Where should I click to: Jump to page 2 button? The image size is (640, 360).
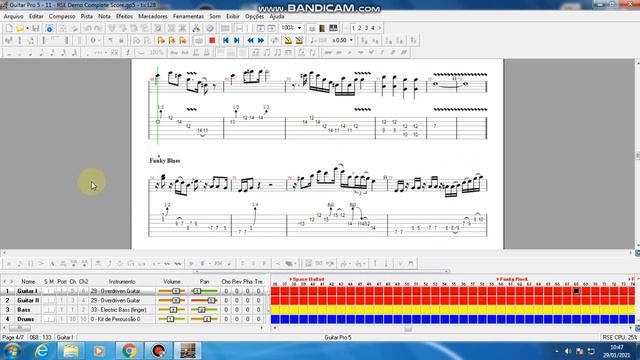coord(360,28)
